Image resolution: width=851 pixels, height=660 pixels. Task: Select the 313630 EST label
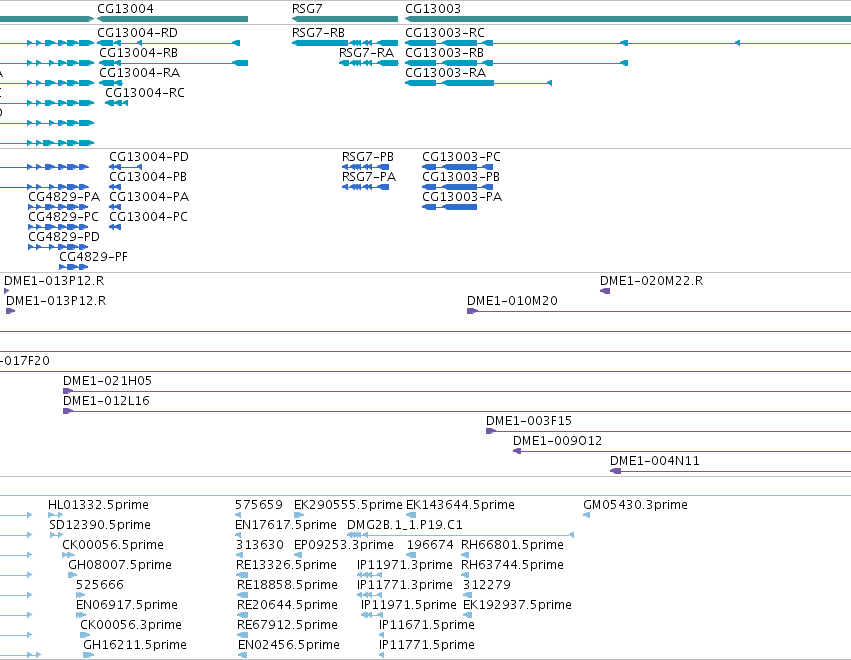point(259,545)
